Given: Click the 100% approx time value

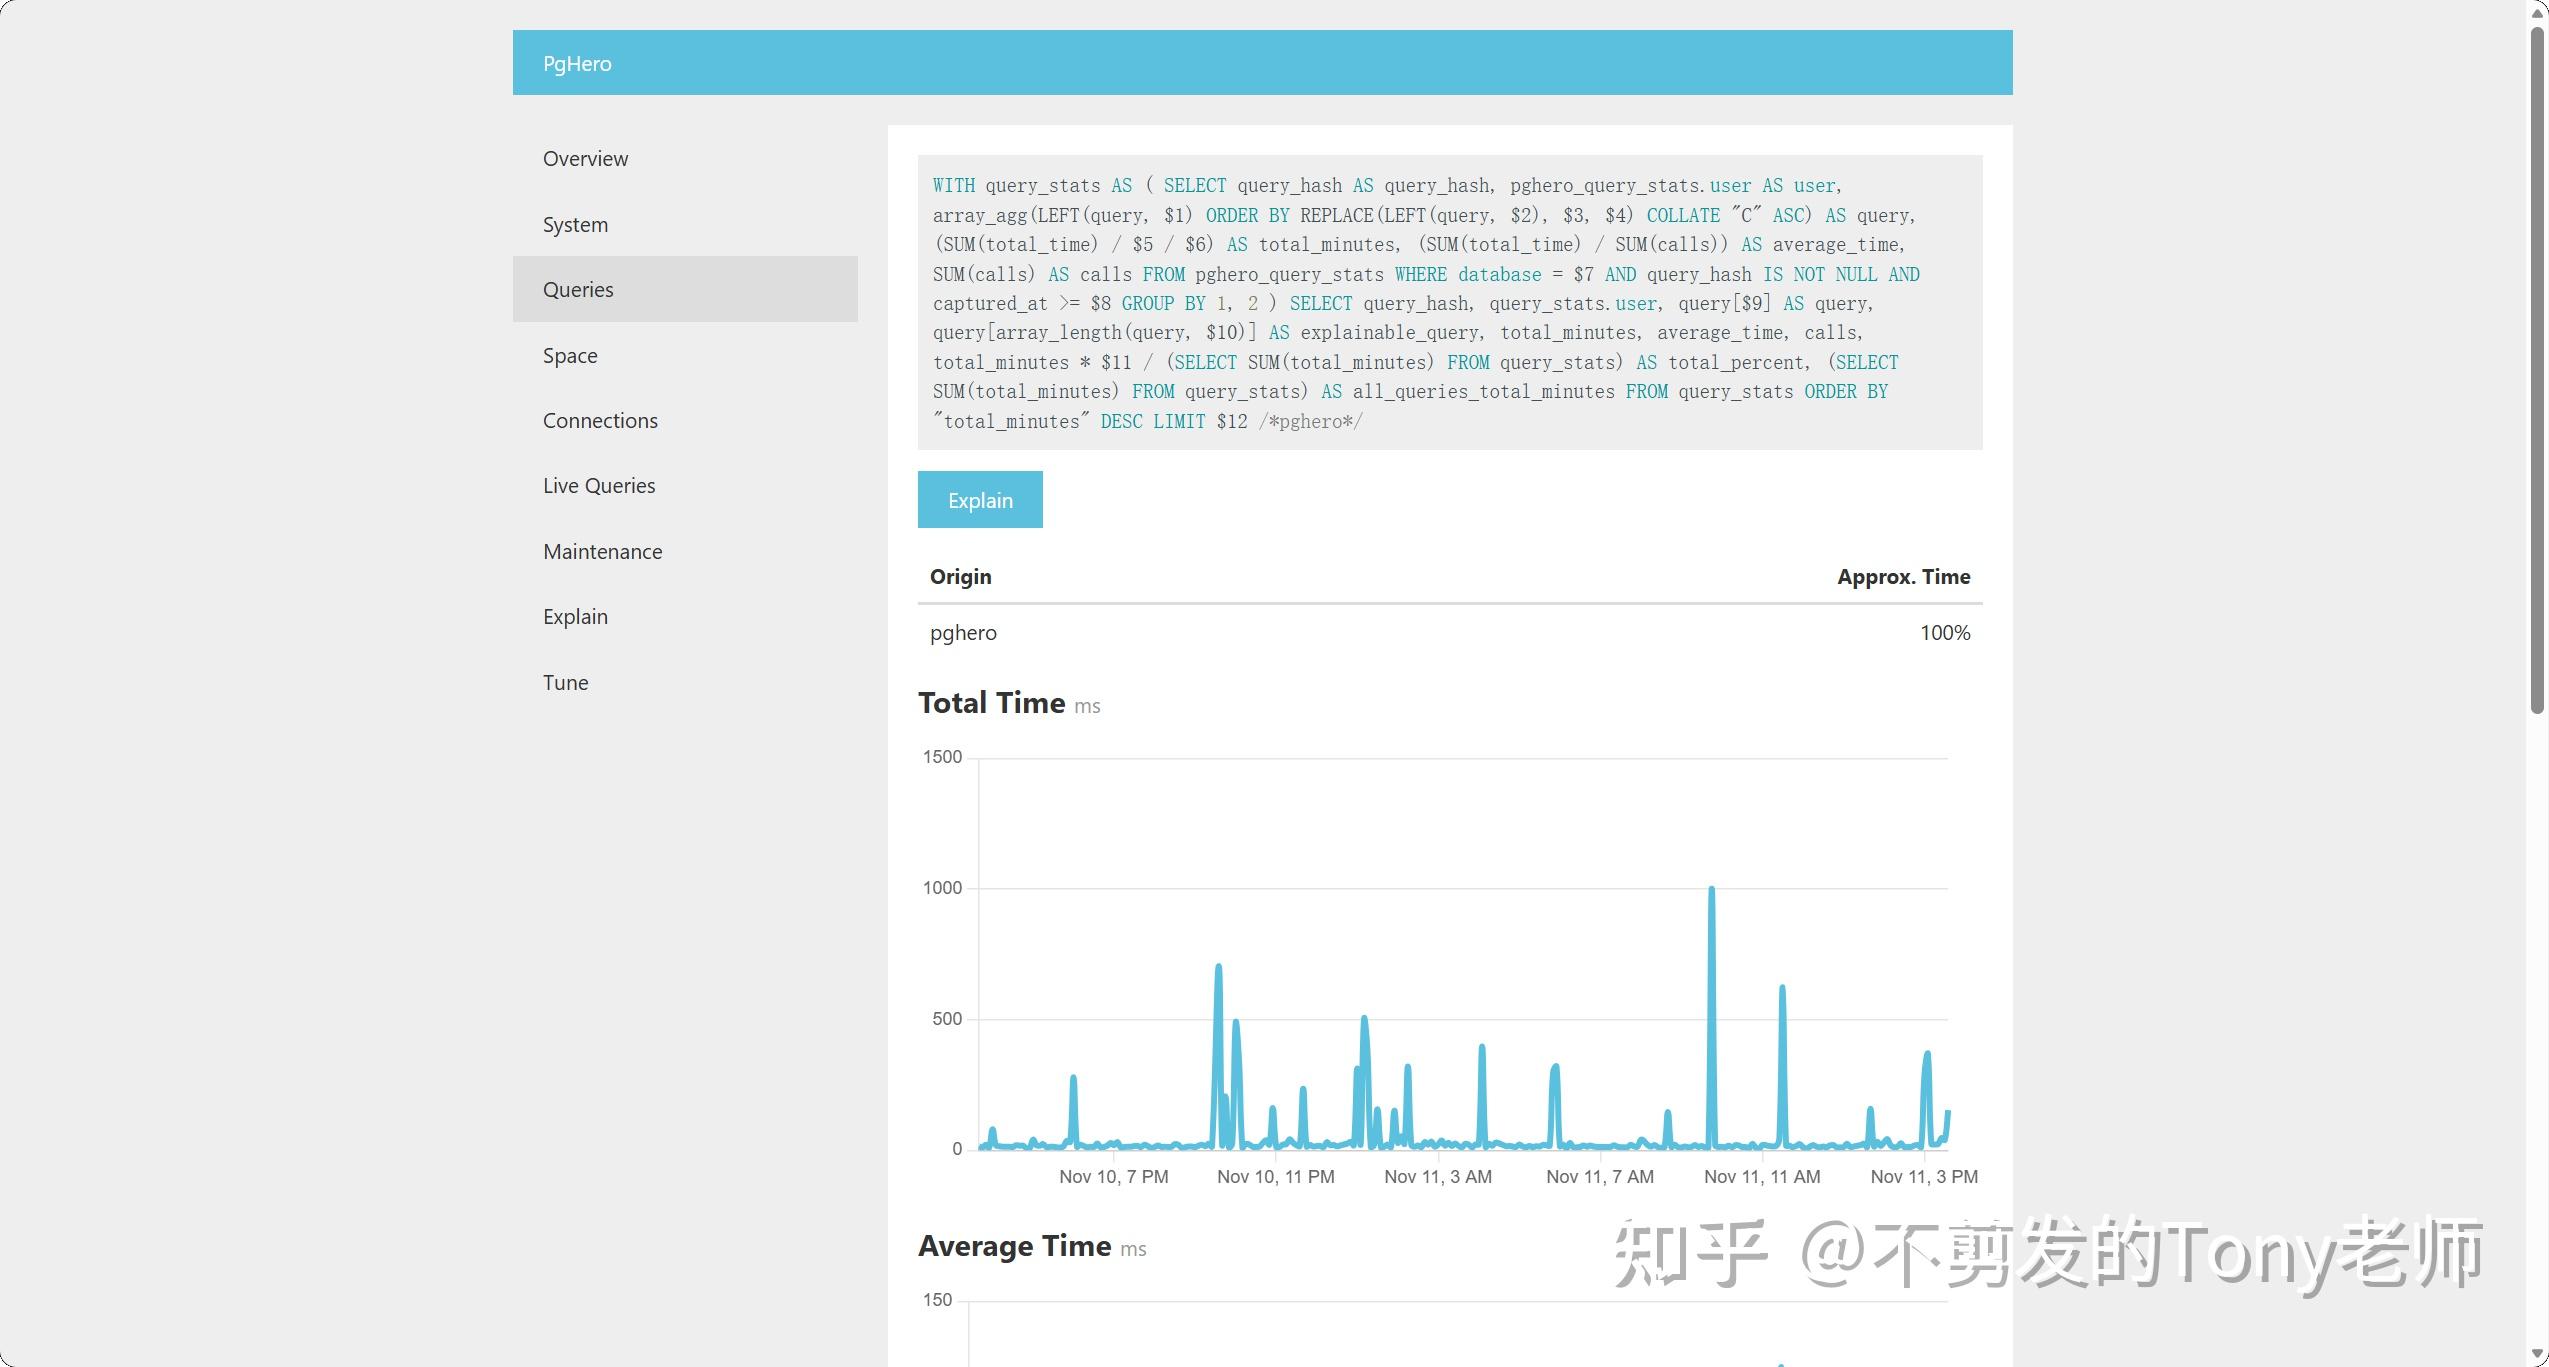Looking at the screenshot, I should click(x=1945, y=632).
